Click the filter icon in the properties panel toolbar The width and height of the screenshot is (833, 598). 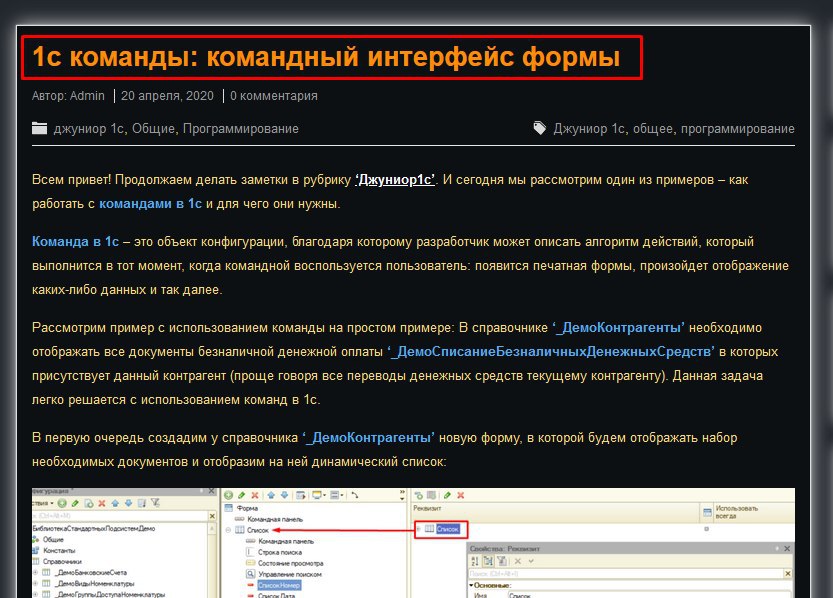502,561
